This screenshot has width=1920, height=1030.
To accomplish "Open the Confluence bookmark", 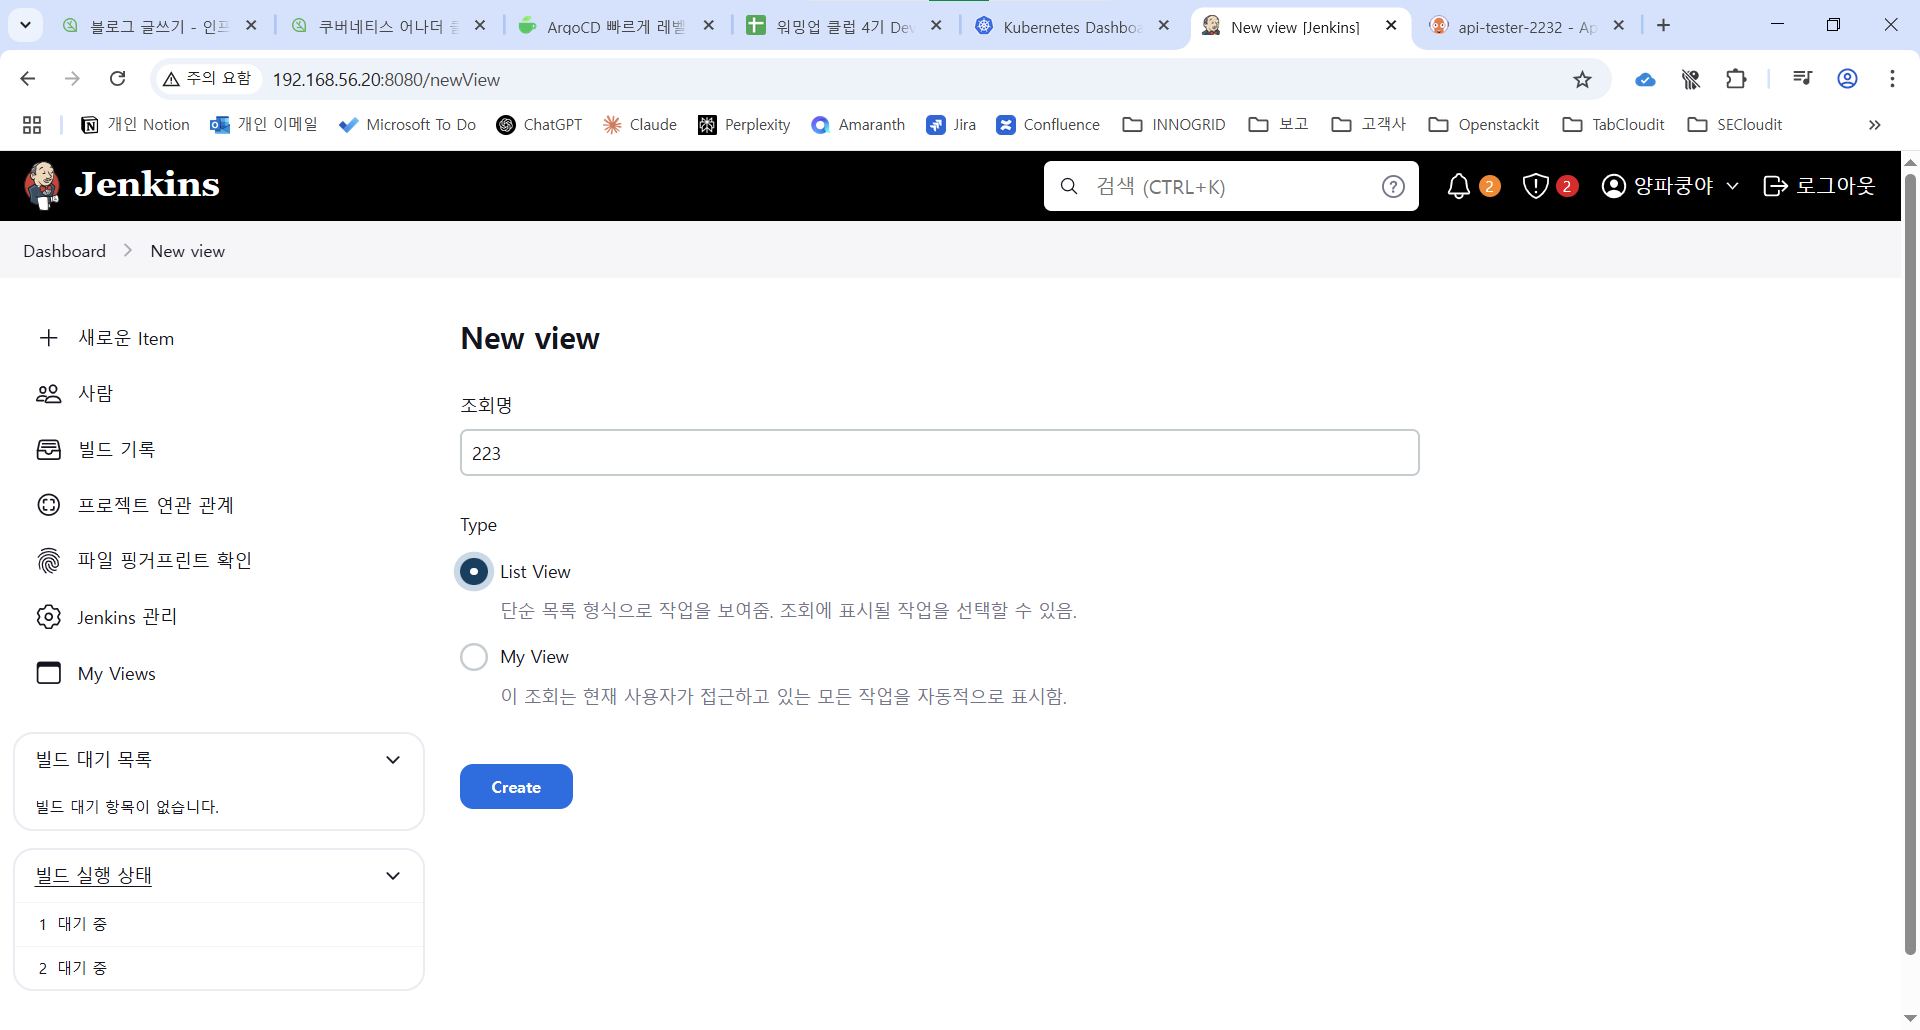I will coord(1048,125).
